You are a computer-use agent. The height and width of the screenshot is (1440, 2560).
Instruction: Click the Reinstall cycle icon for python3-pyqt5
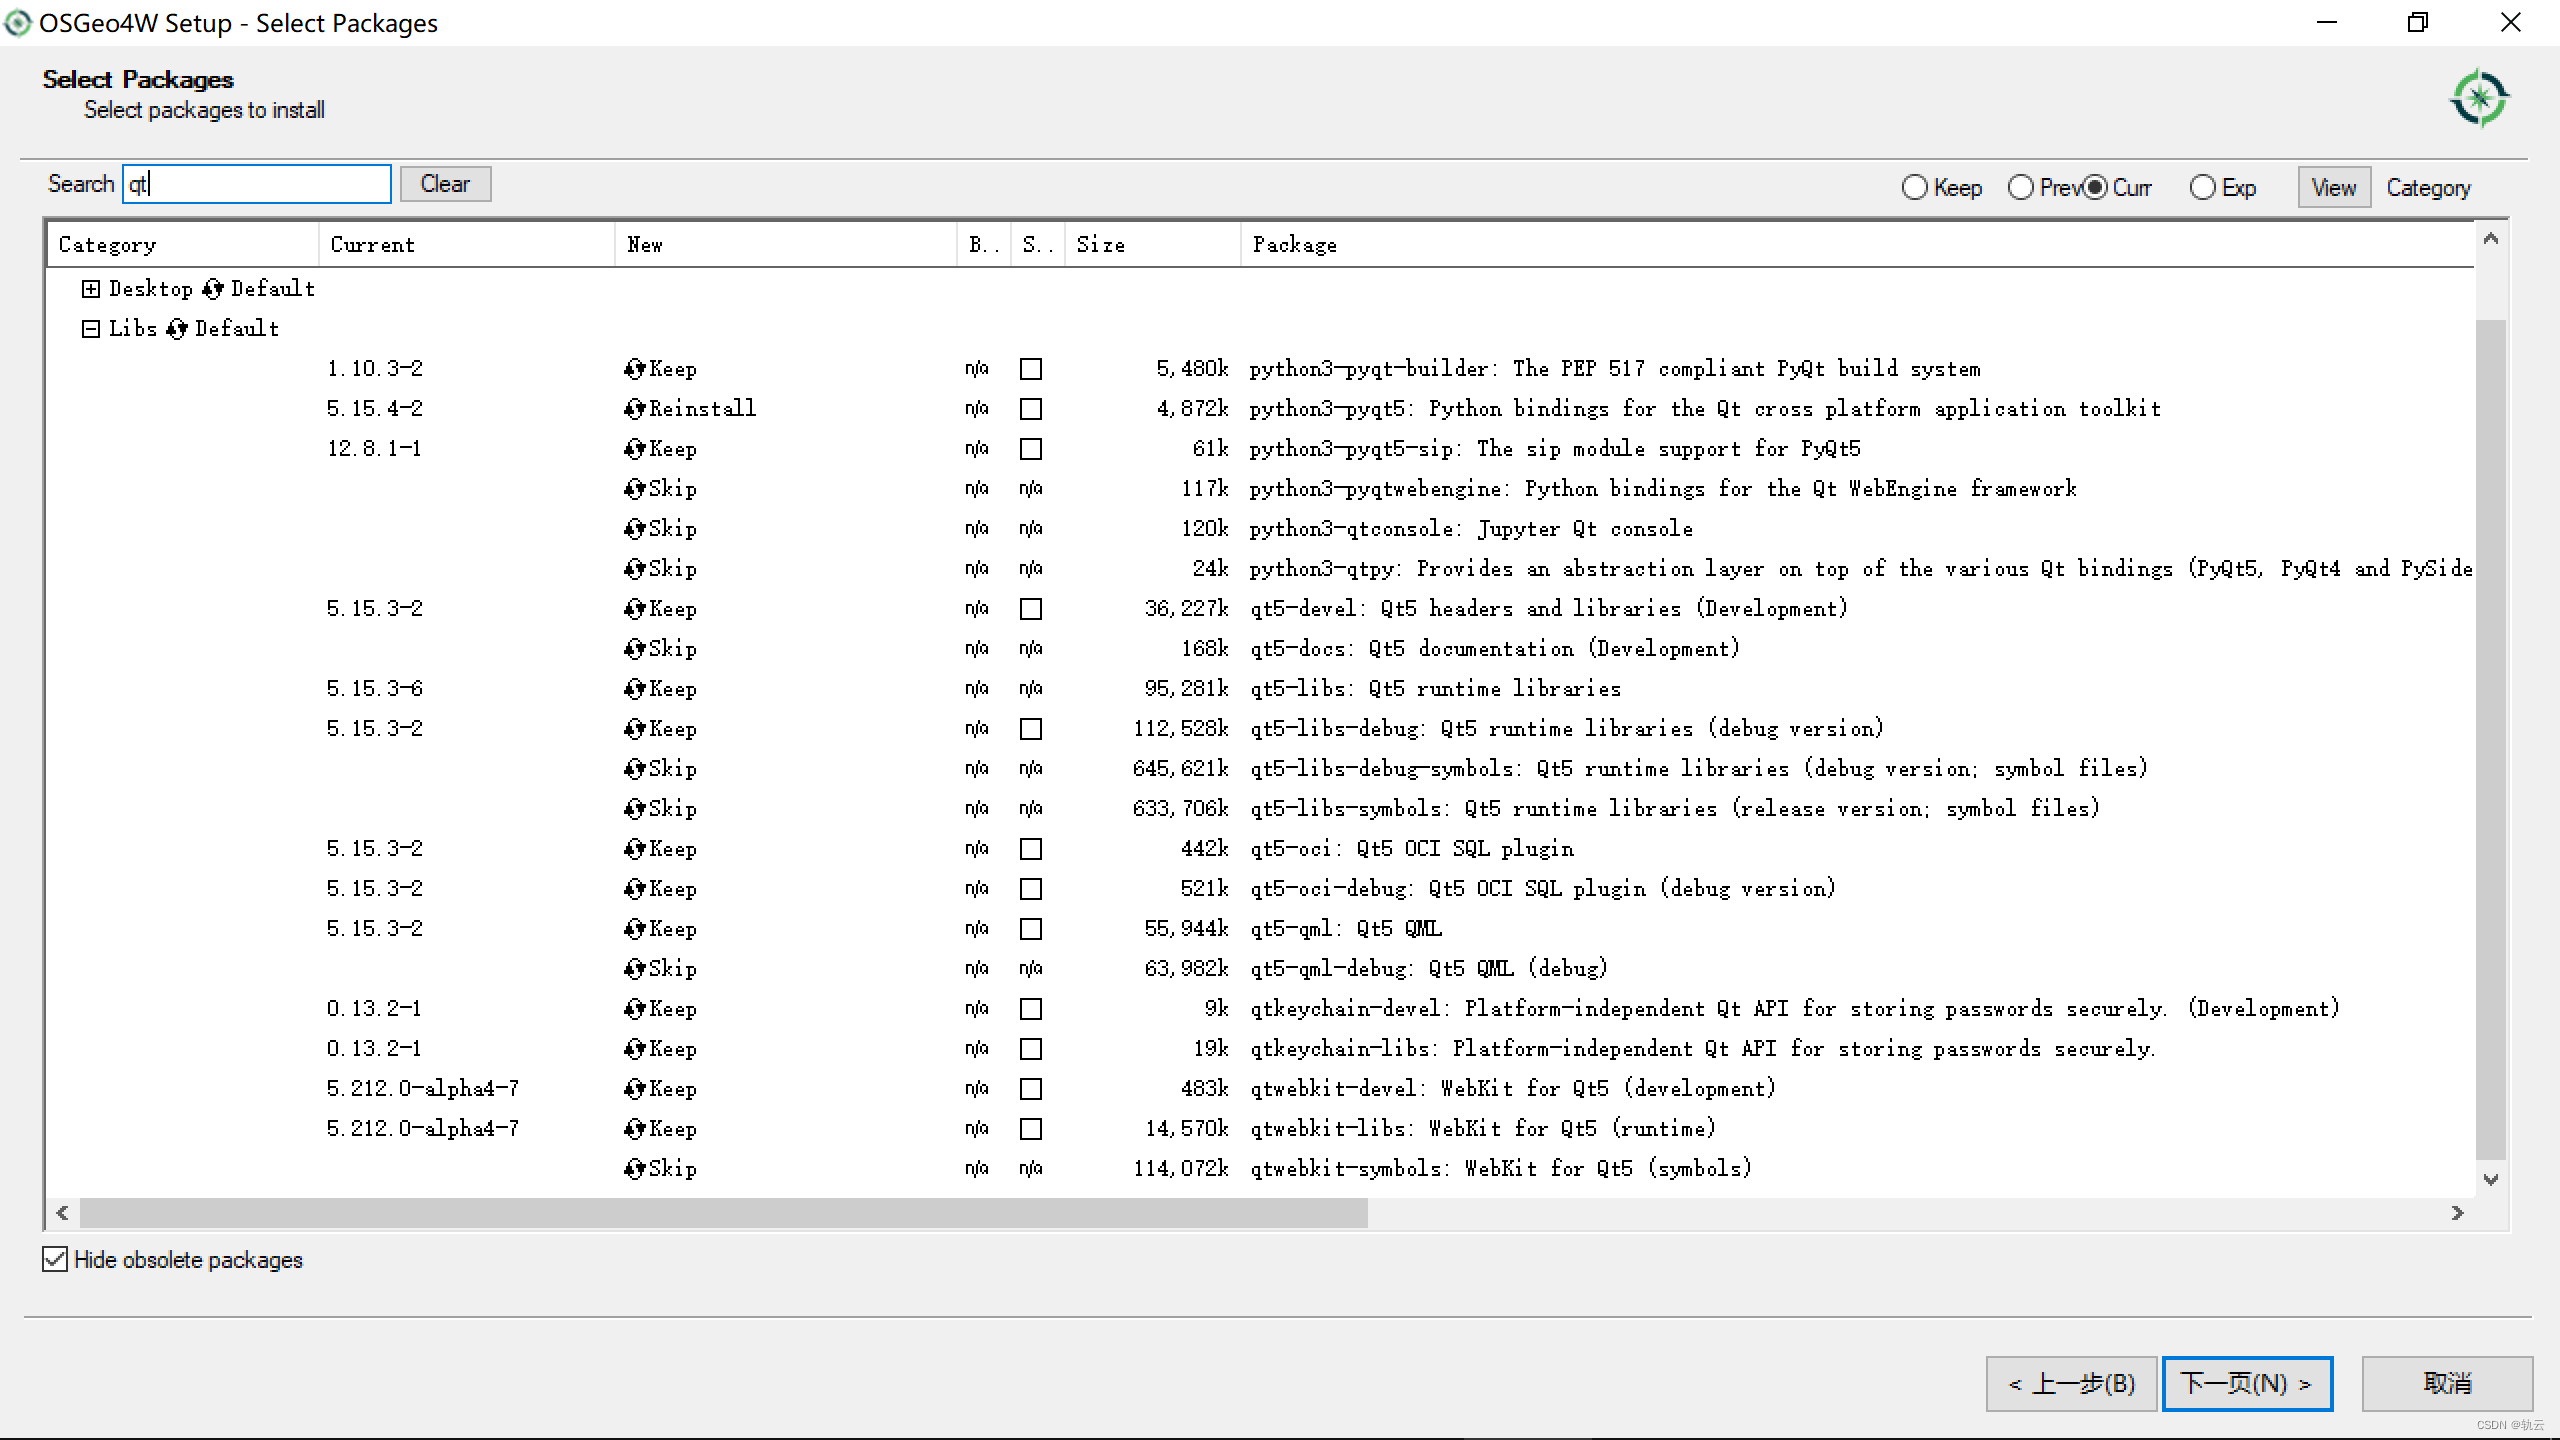[634, 409]
